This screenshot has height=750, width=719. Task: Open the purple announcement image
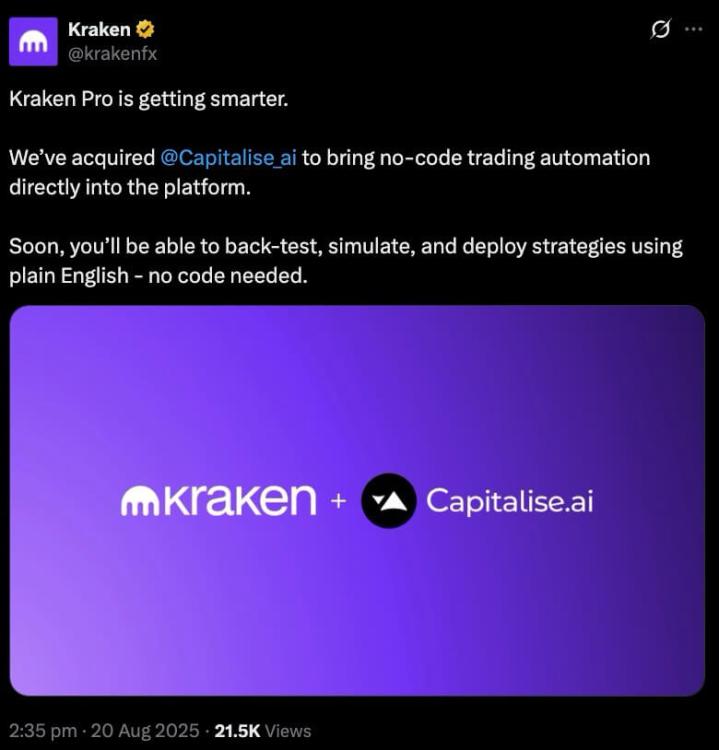[357, 500]
